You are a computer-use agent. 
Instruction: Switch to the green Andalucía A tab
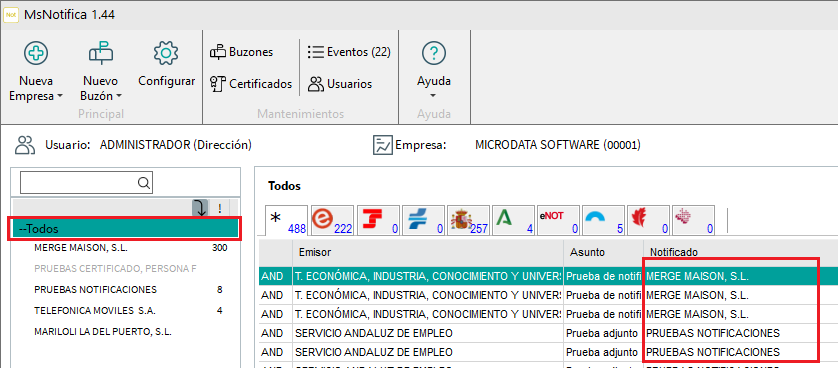tap(514, 220)
